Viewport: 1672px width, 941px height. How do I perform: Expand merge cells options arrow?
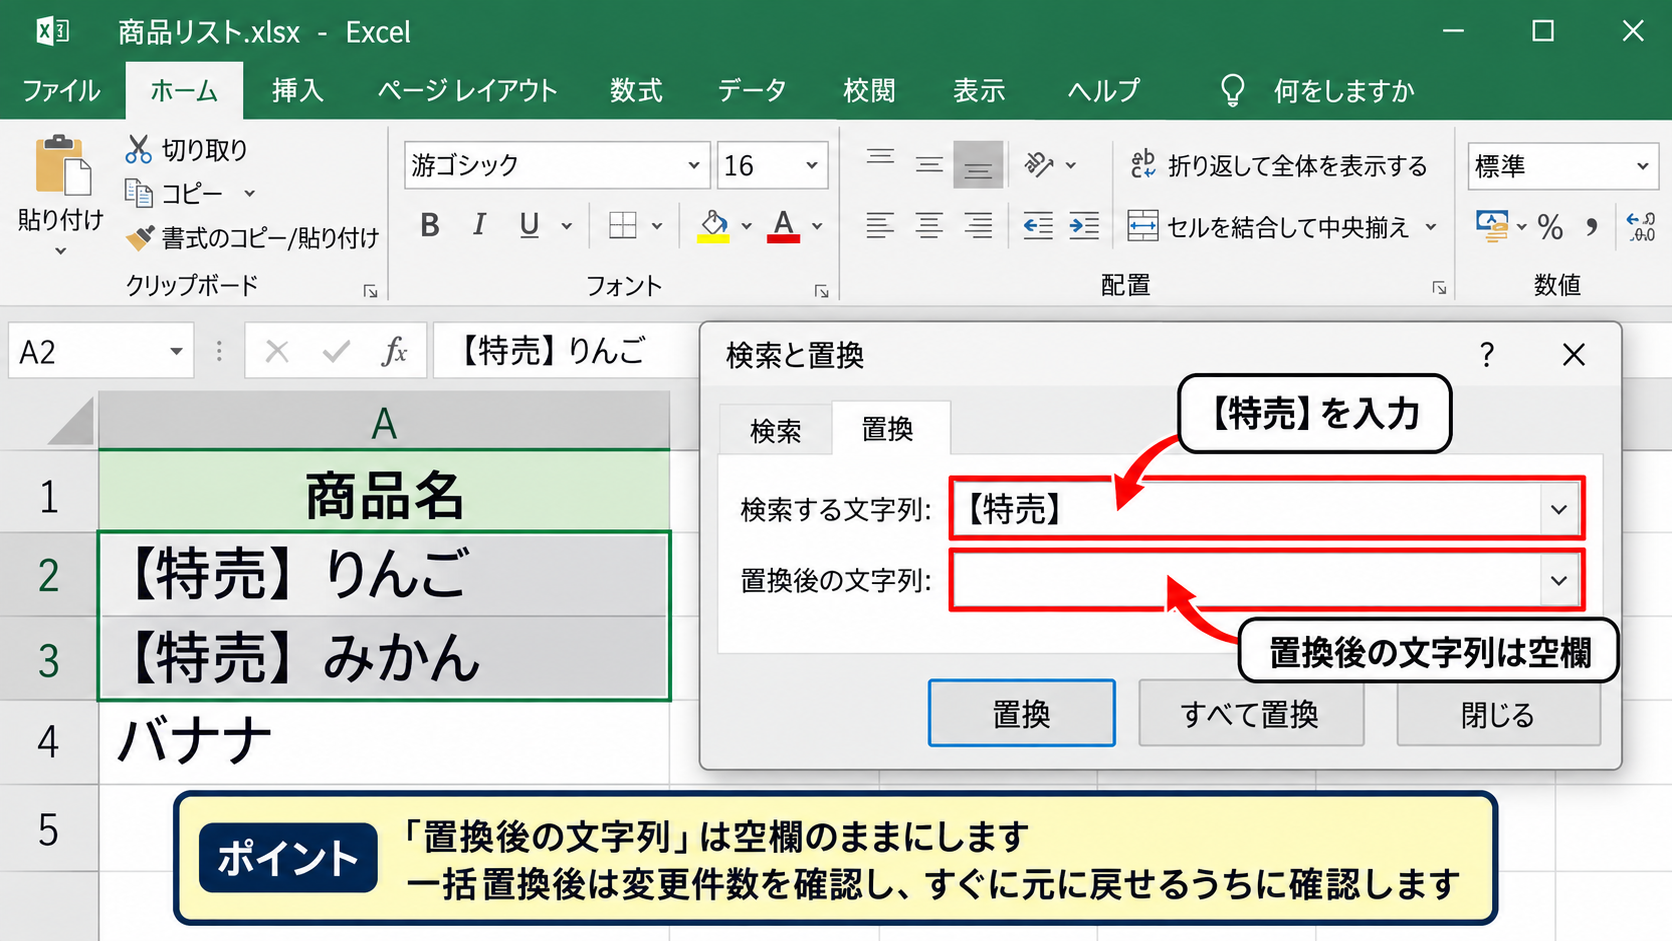point(1431,227)
